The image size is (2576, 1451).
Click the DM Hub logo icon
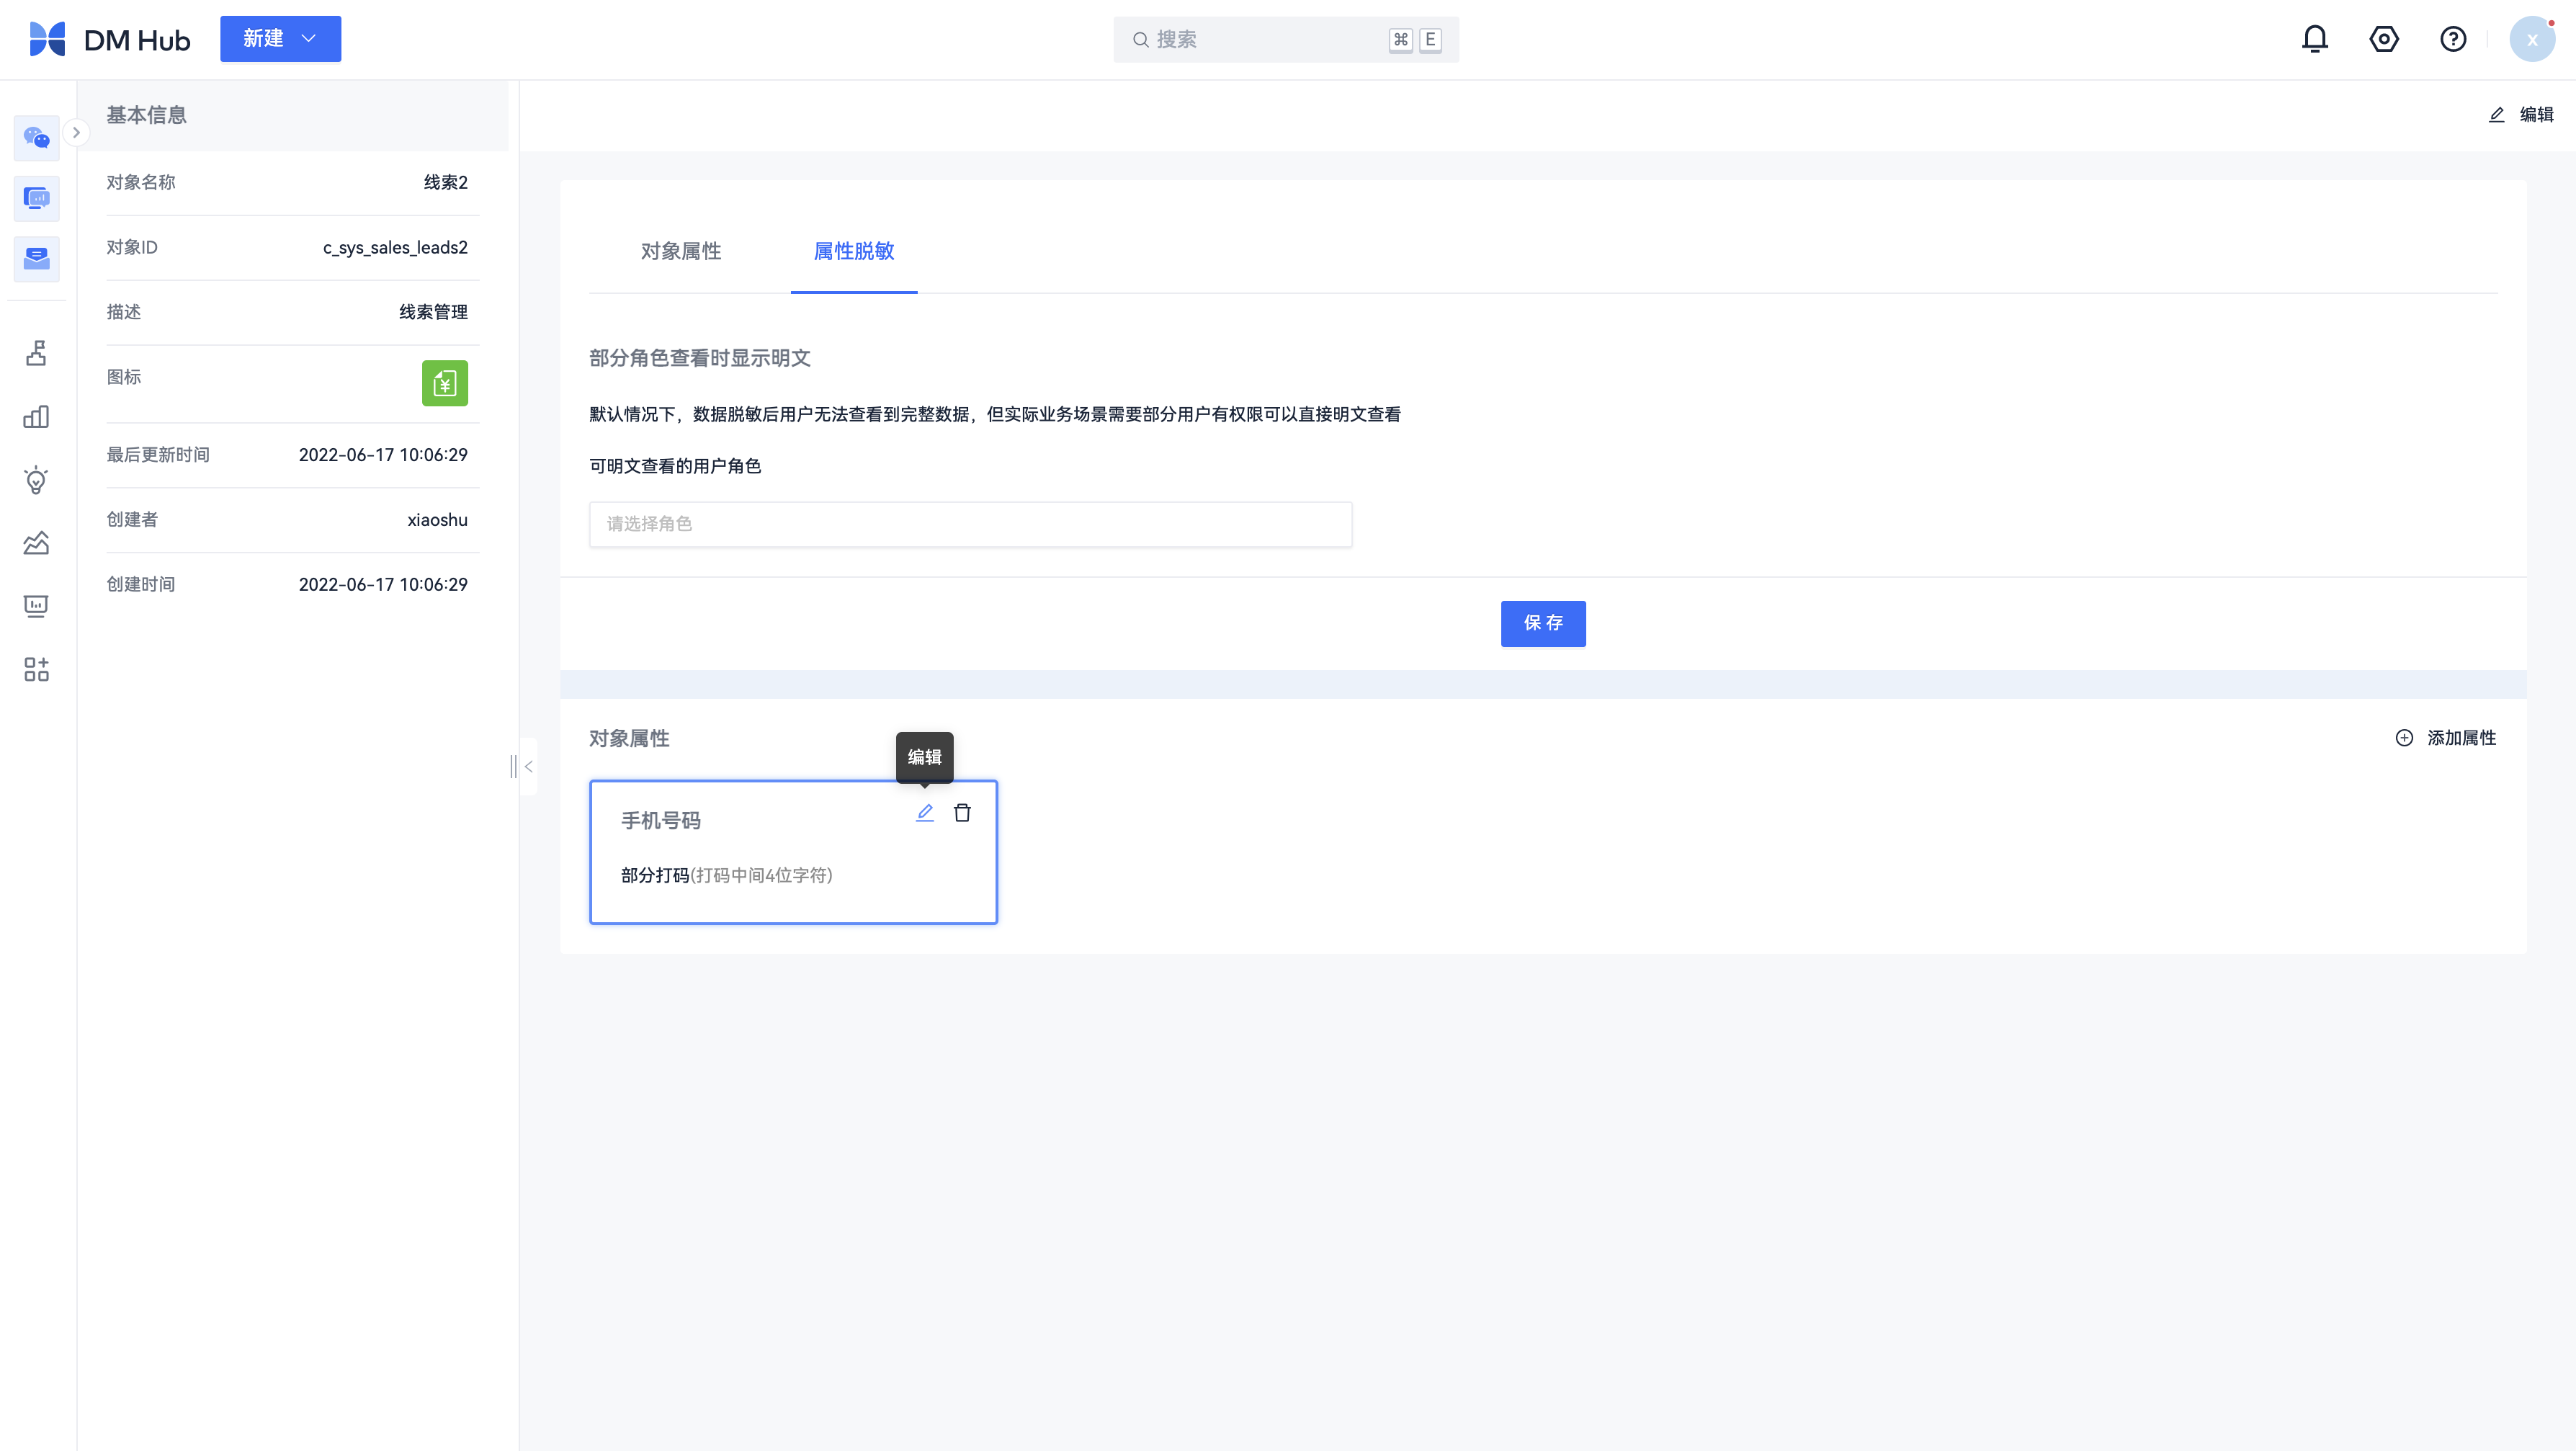(x=47, y=39)
